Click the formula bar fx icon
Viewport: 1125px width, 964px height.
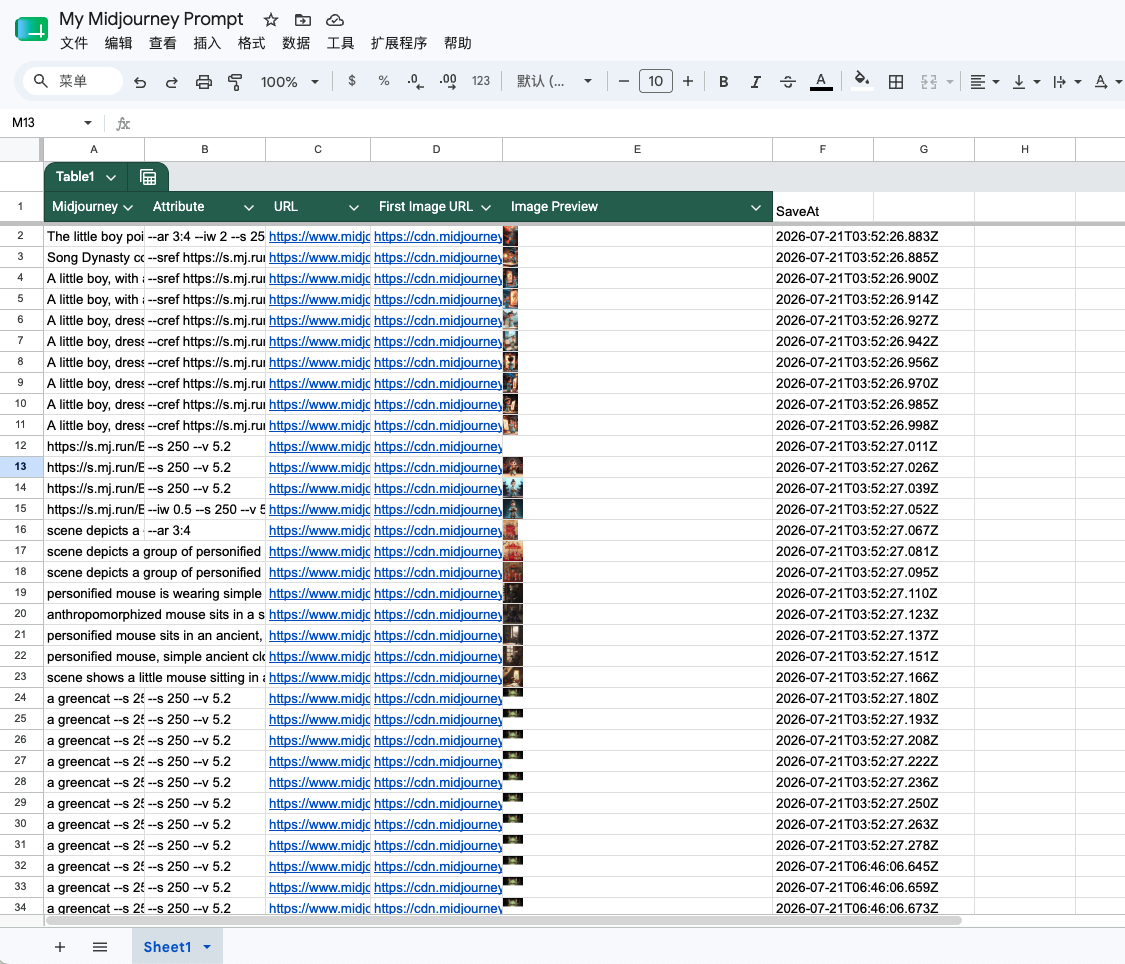click(123, 123)
